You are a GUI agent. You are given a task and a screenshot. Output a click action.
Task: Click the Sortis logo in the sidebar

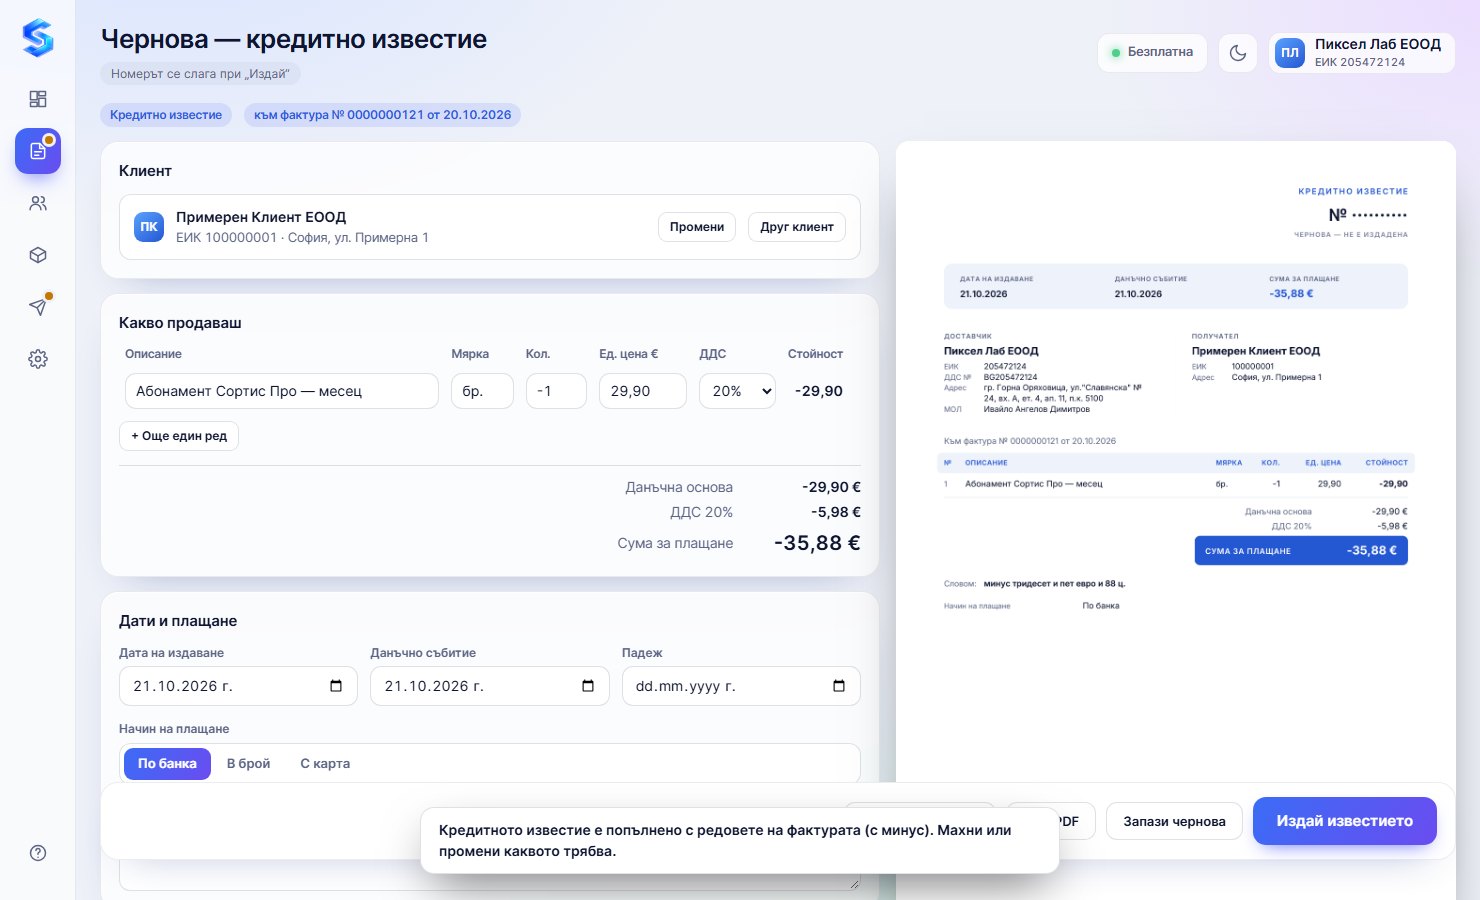38,39
